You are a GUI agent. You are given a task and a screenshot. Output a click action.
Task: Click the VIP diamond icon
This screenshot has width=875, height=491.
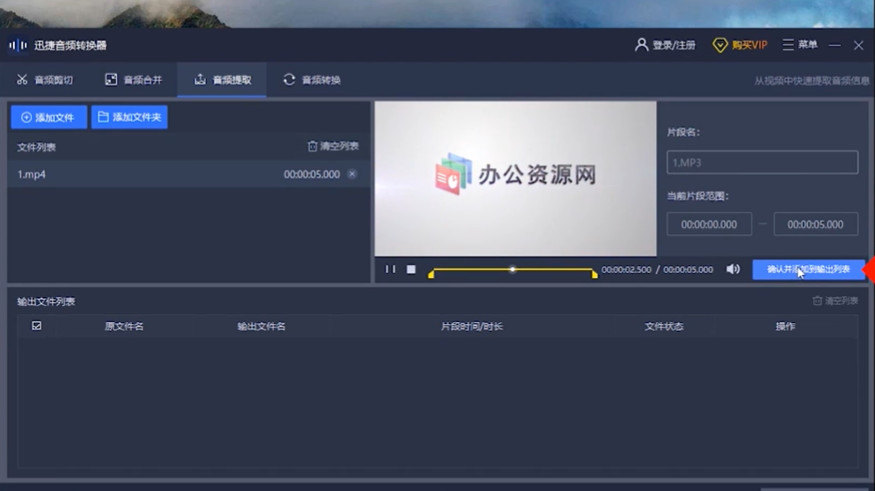pyautogui.click(x=720, y=45)
